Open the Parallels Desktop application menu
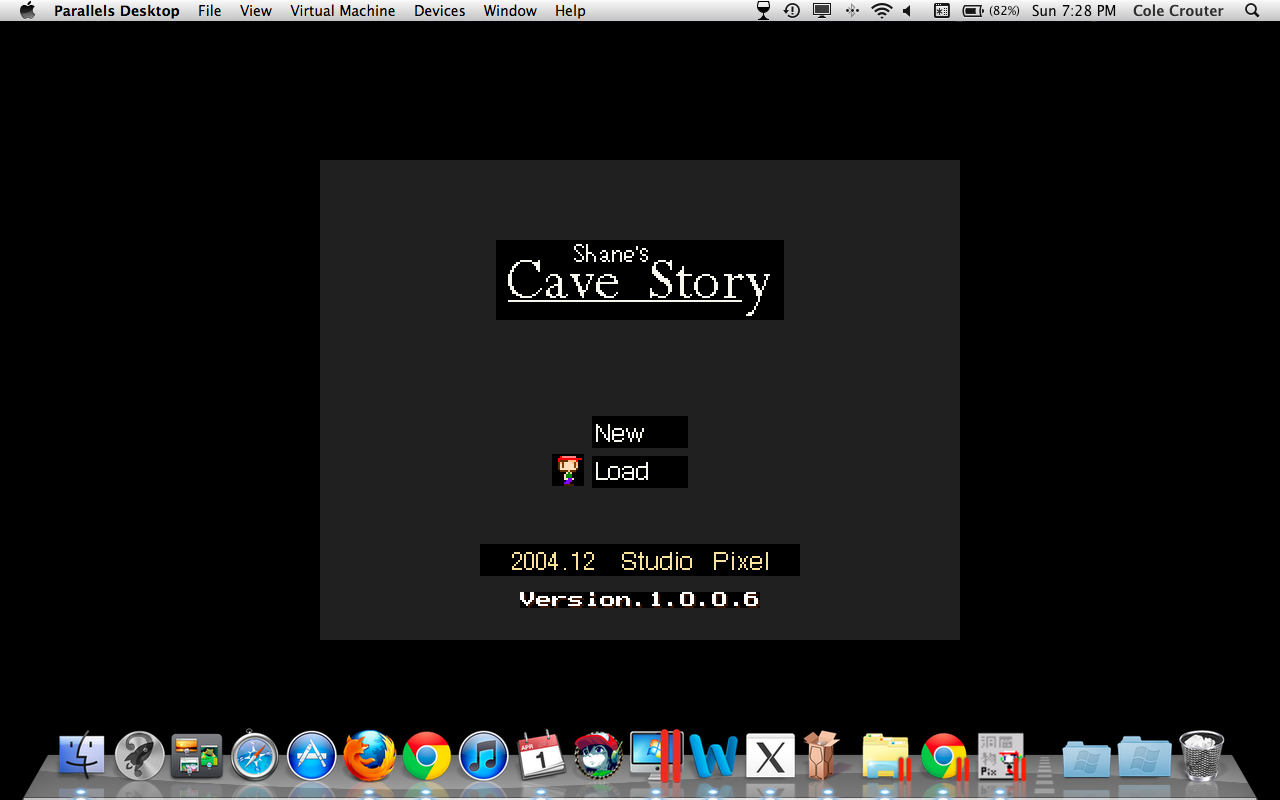The image size is (1280, 800). pyautogui.click(x=117, y=11)
